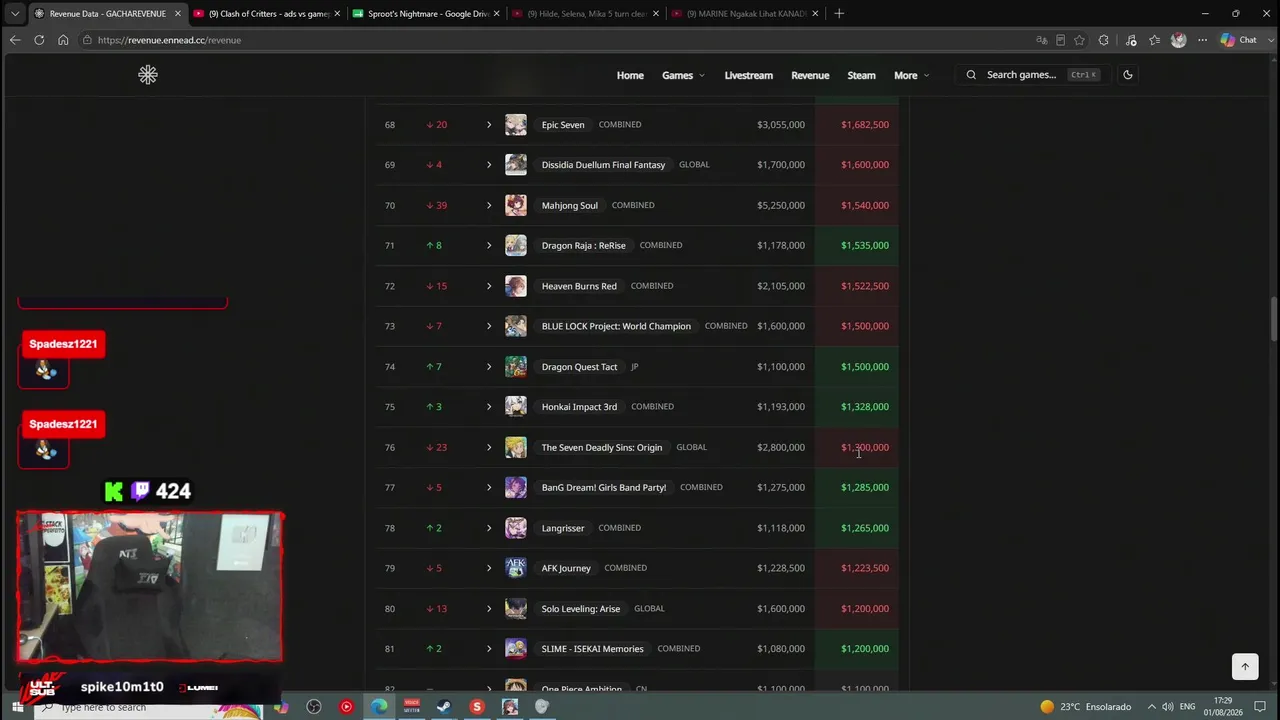Open the Heaven Burns Red game link
Screen dimensions: 1280x720
coord(579,286)
